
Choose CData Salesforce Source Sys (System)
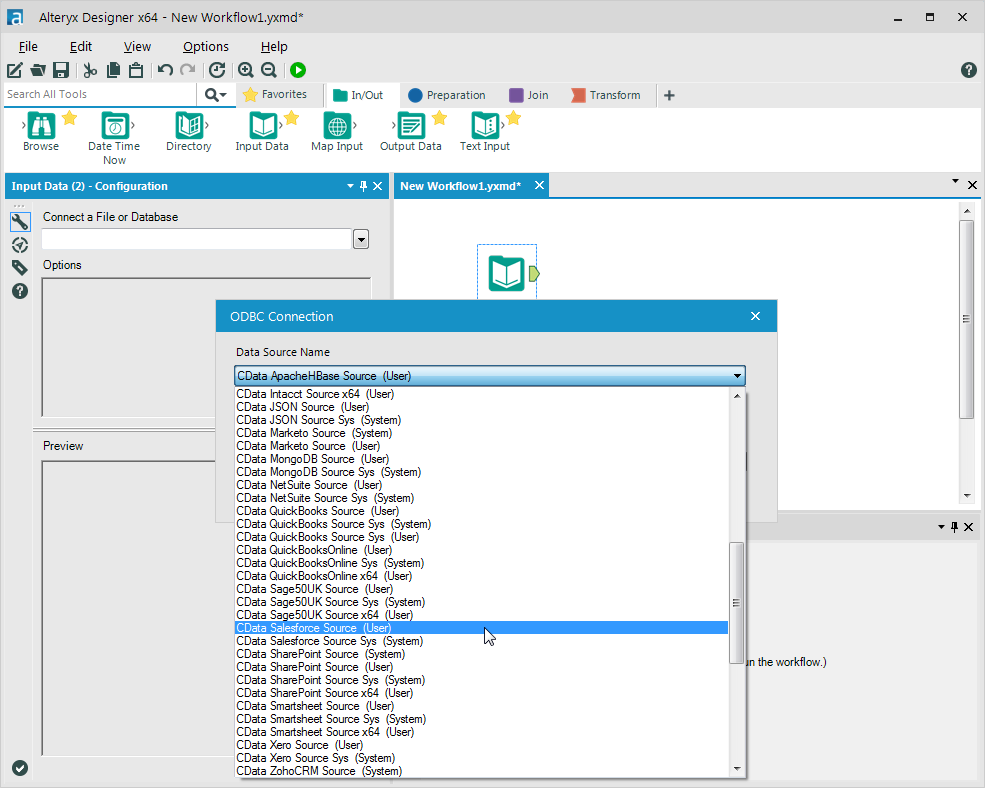tap(481, 641)
